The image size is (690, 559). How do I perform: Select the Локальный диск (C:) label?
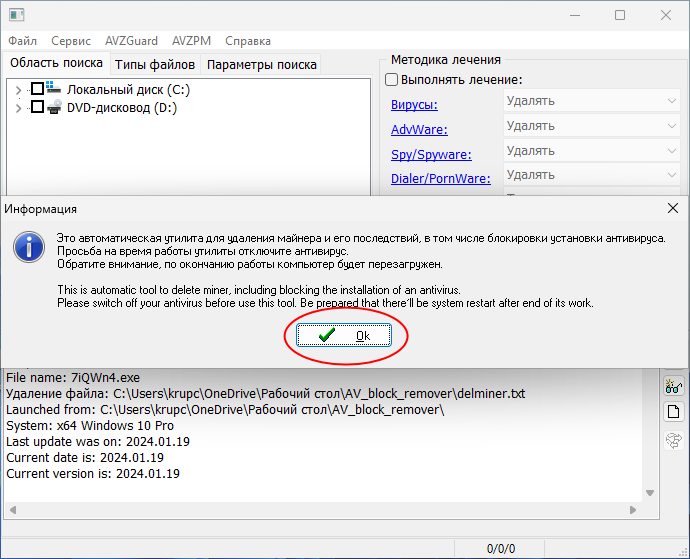click(128, 90)
